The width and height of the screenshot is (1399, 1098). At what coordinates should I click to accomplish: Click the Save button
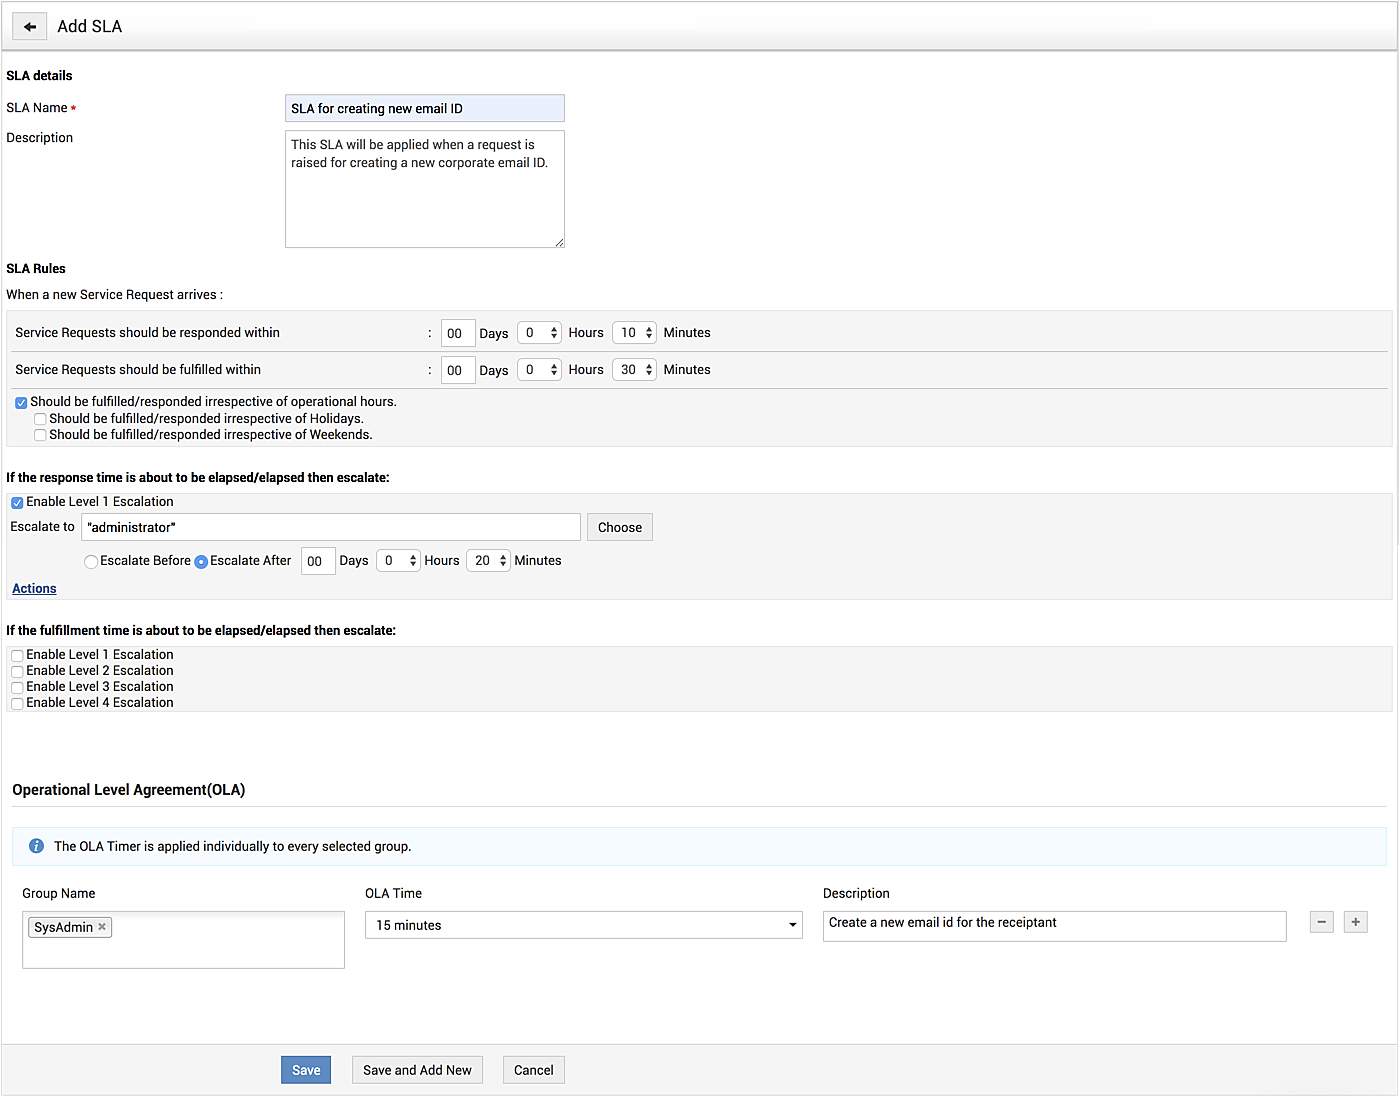[306, 1070]
